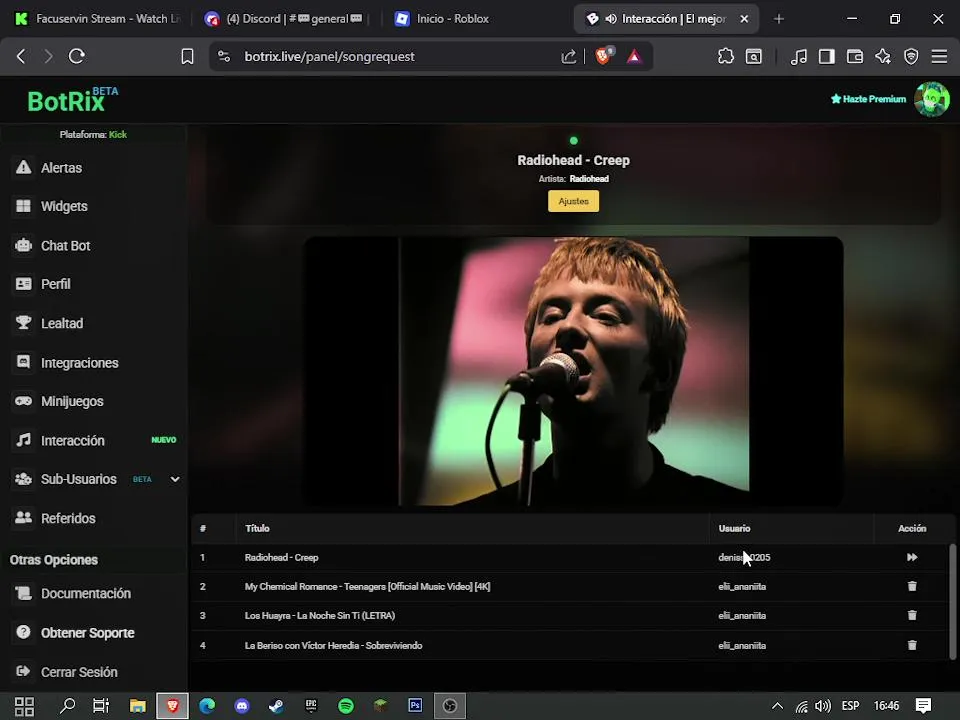Viewport: 960px width, 720px height.
Task: Show hidden system tray icons
Action: (777, 706)
